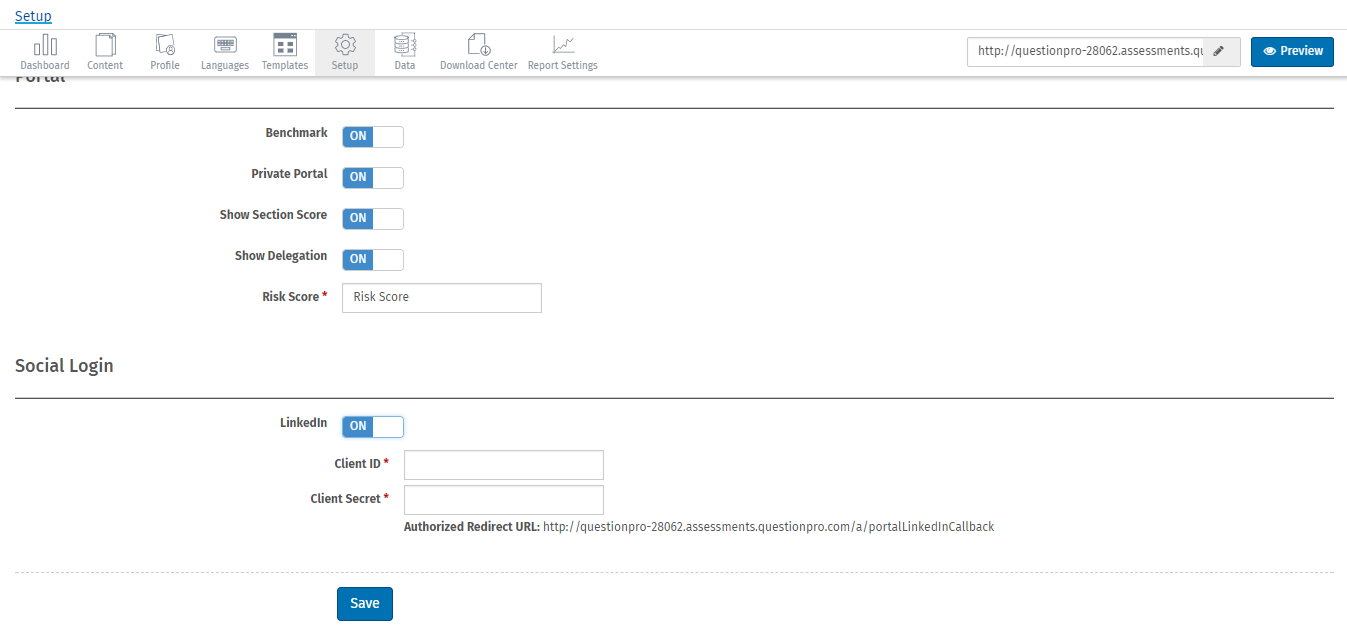Disable LinkedIn social login
The height and width of the screenshot is (627, 1347).
pyautogui.click(x=372, y=426)
